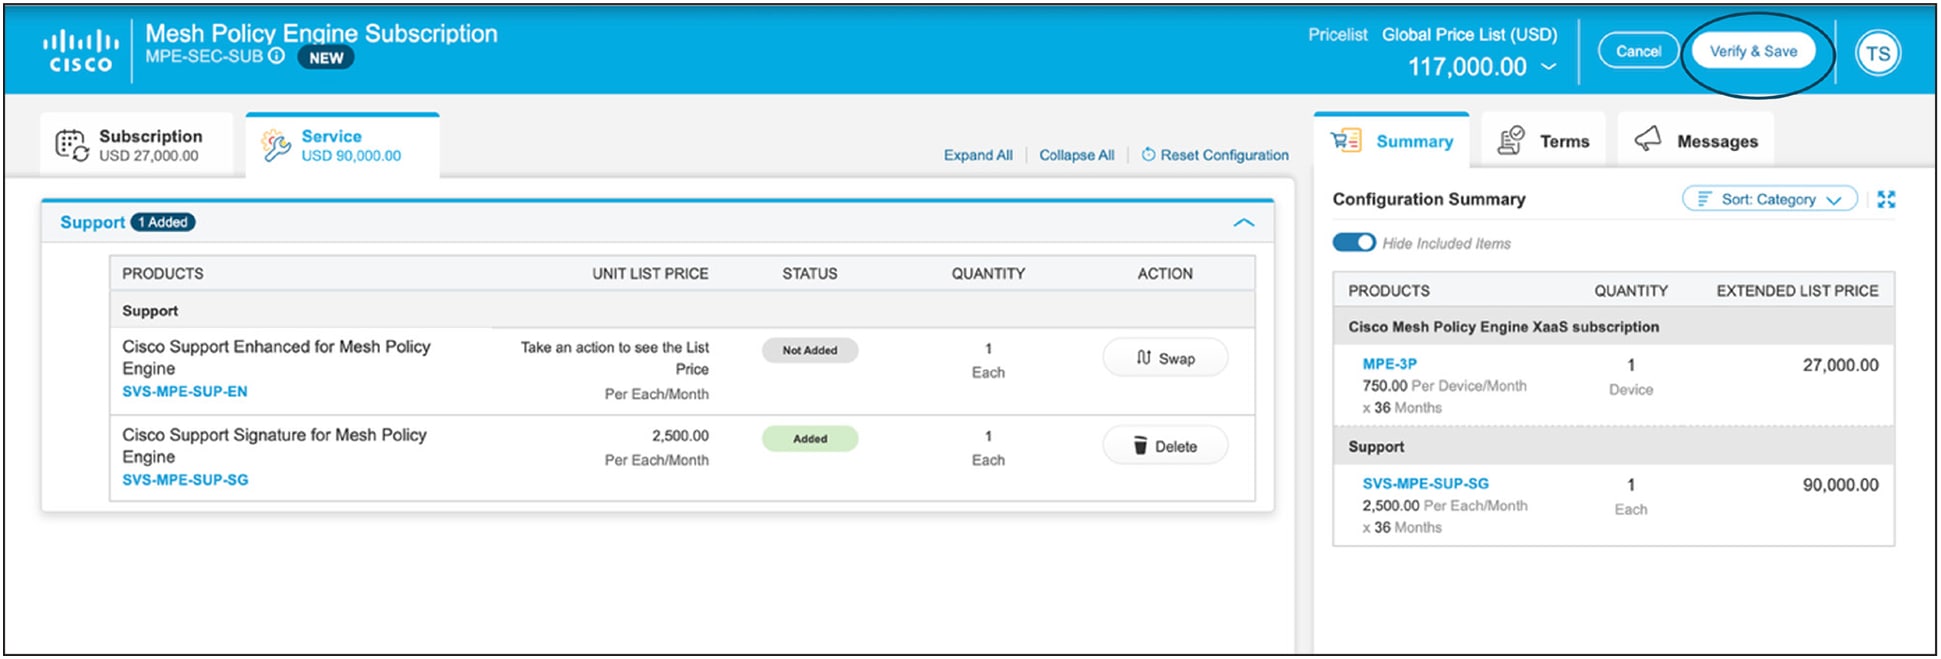Switch to the Subscription tab
1941x659 pixels.
pyautogui.click(x=137, y=145)
